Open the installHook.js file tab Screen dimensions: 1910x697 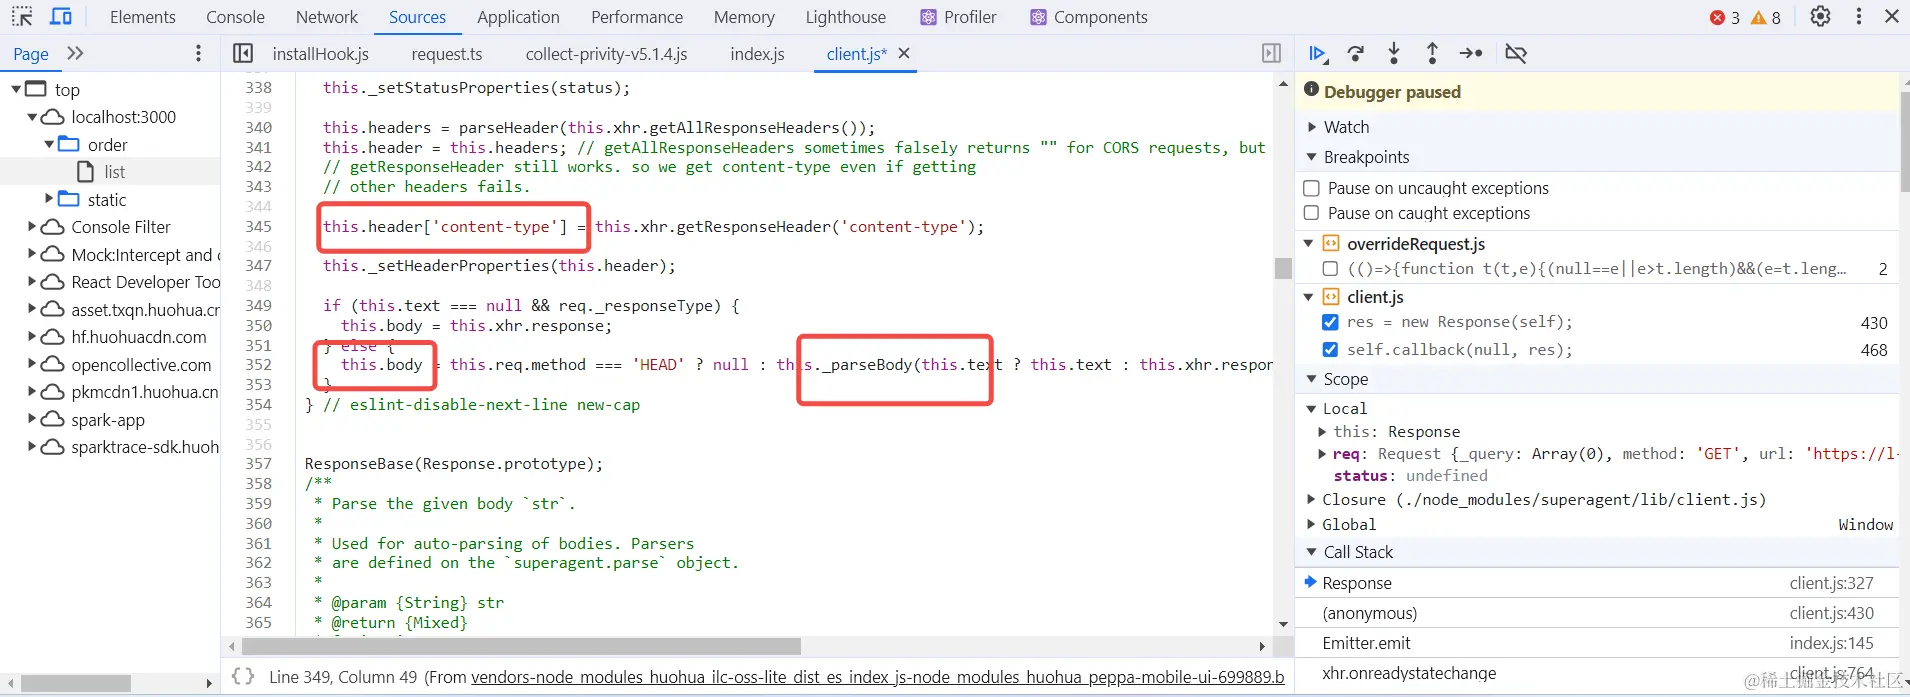(320, 54)
